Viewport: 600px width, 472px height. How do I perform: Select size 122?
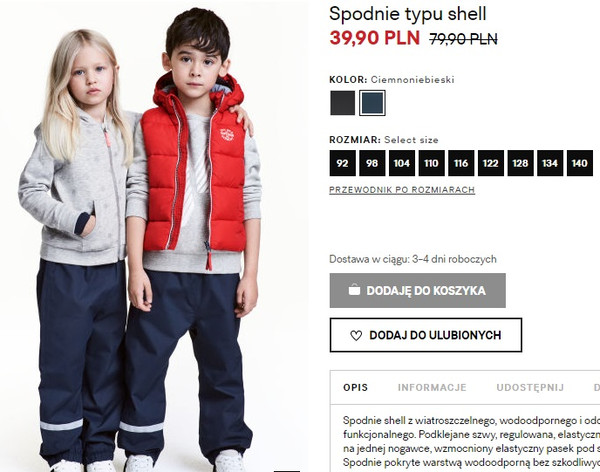[x=491, y=163]
